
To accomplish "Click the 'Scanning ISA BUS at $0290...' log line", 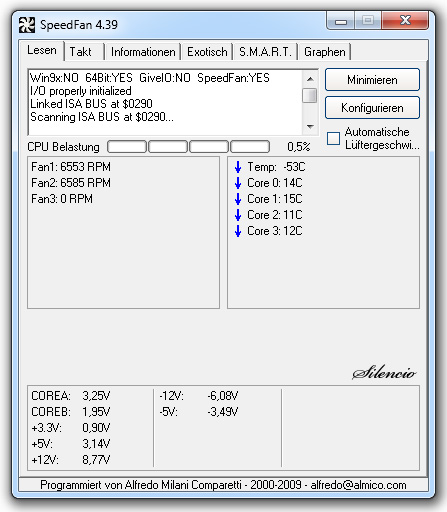I will [102, 117].
